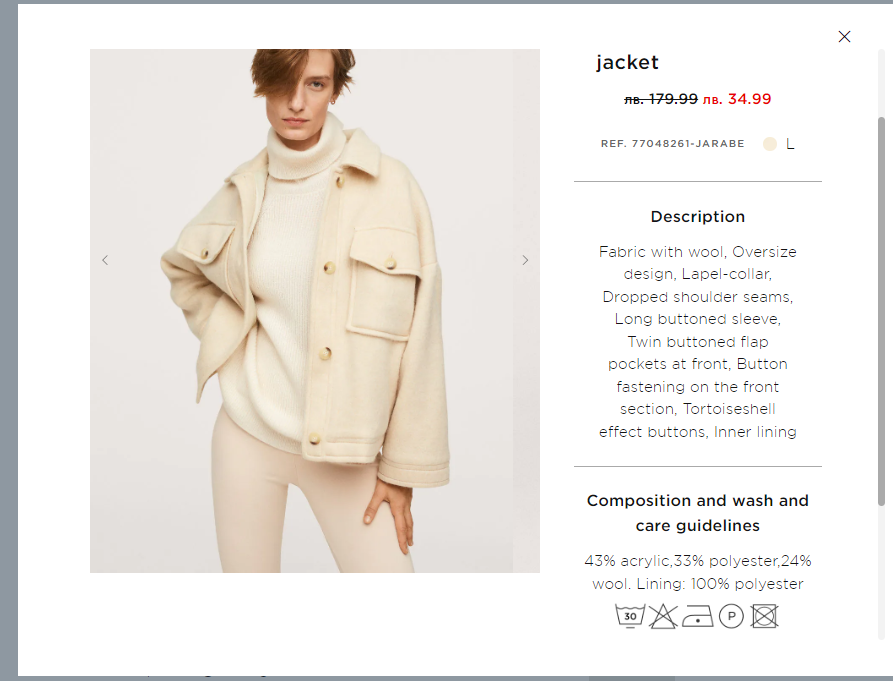Click the Description section heading

pyautogui.click(x=698, y=216)
